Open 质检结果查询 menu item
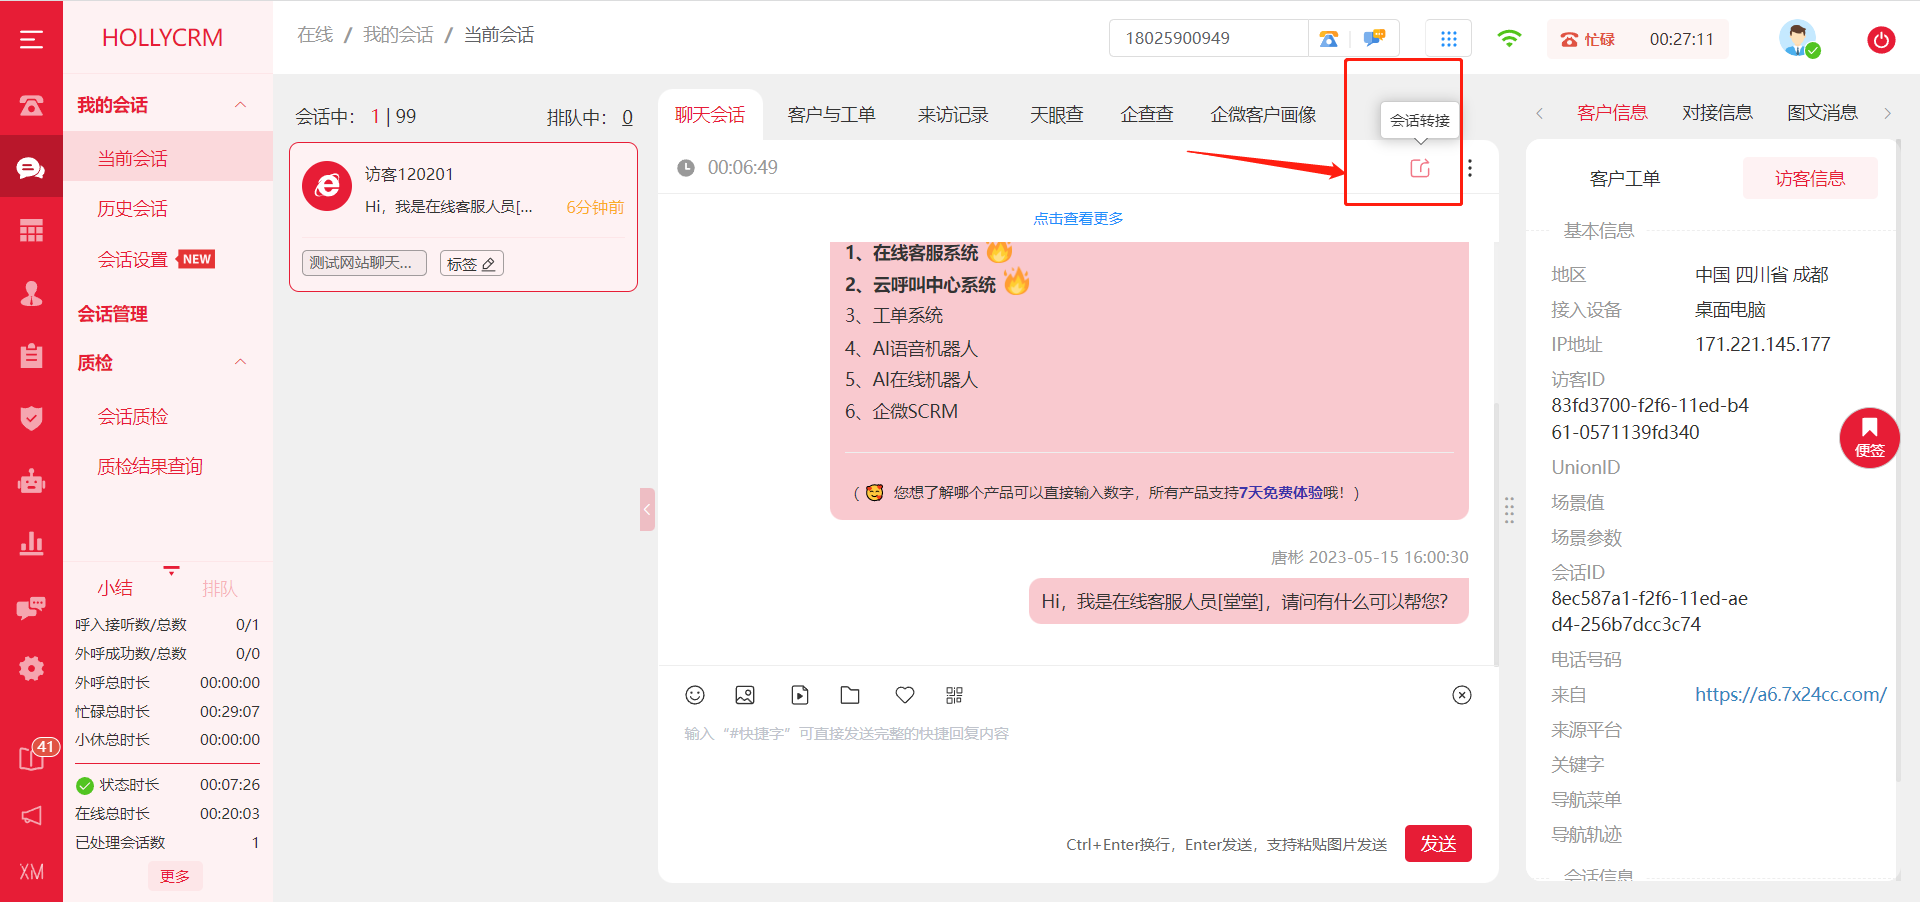Screen dimensions: 1920x902 (150, 466)
